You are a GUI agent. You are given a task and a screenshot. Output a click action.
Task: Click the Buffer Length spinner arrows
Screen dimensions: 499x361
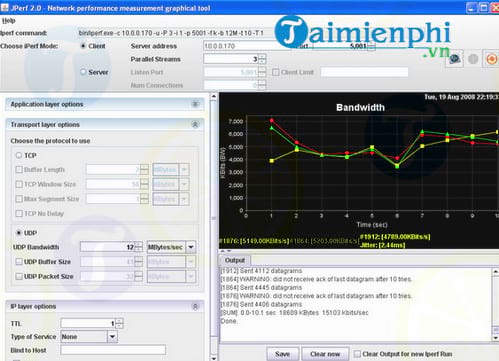point(144,170)
